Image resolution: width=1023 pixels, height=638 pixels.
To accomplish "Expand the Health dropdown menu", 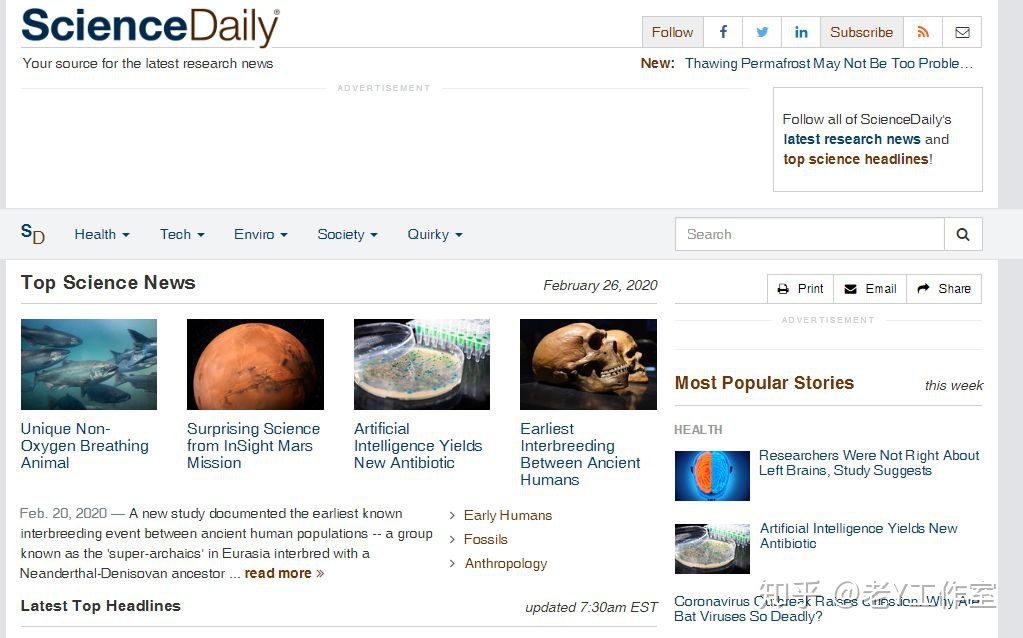I will click(x=102, y=234).
